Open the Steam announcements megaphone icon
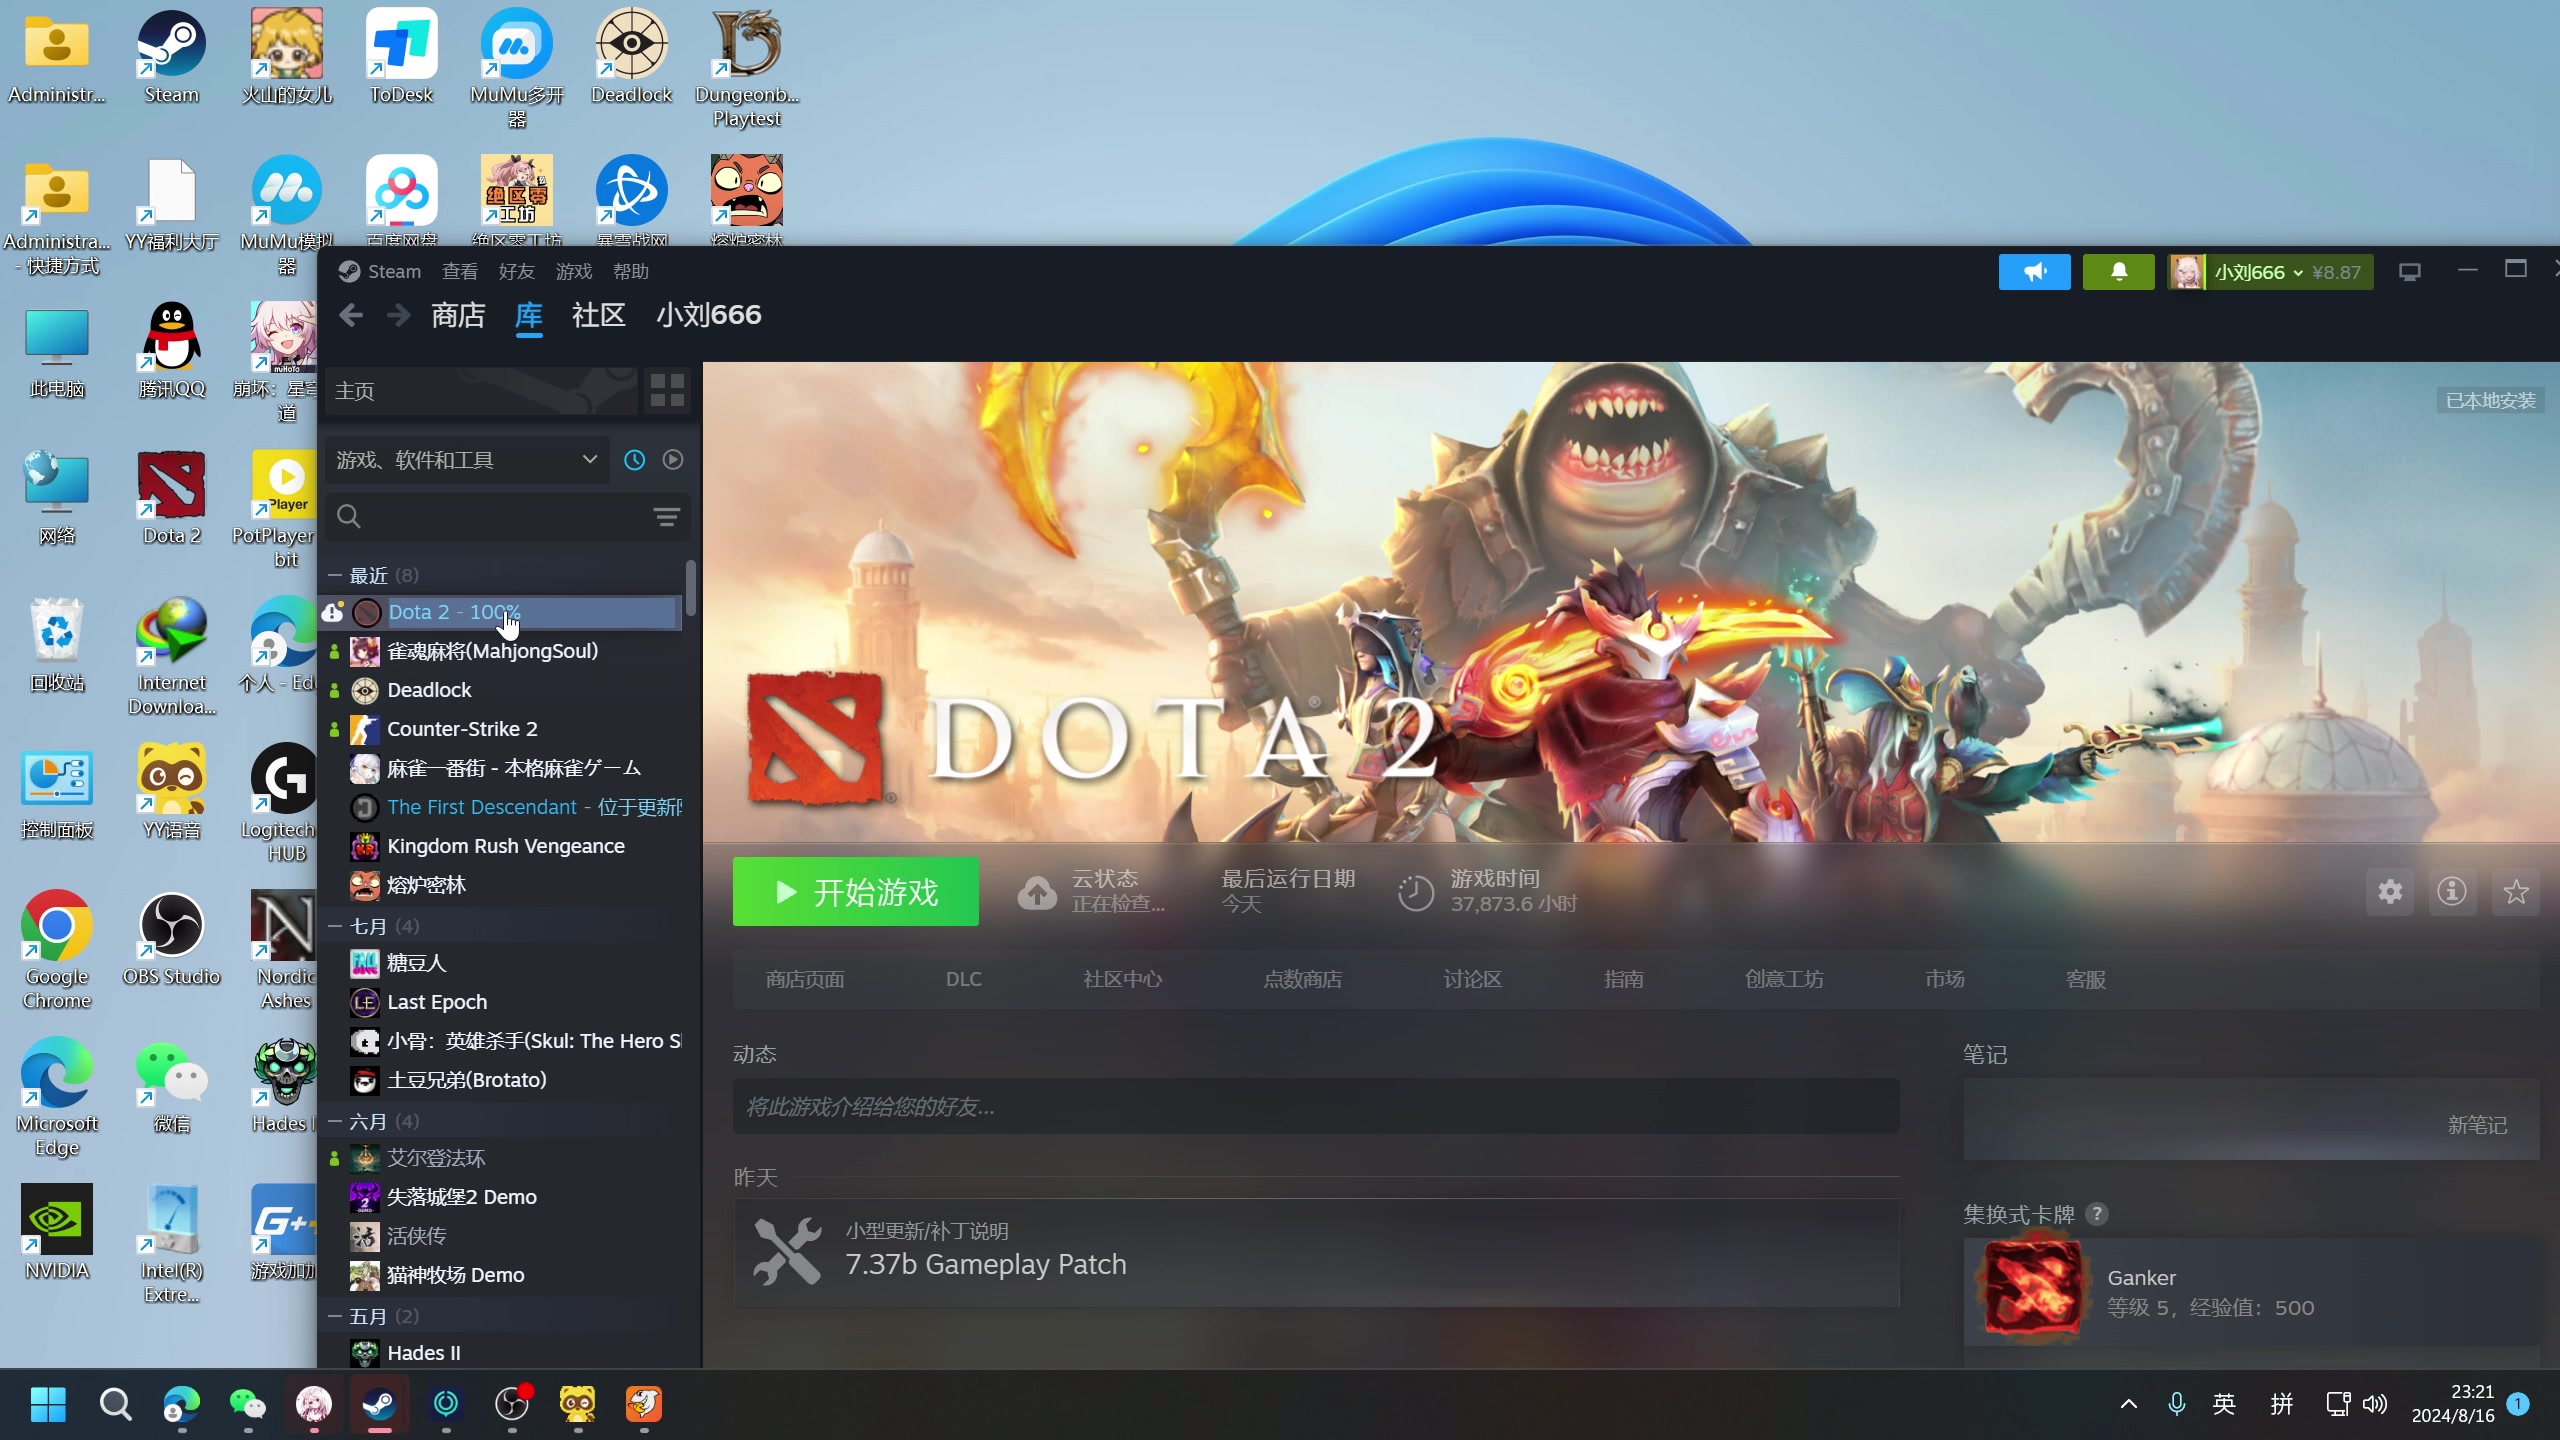2560x1440 pixels. click(2034, 272)
